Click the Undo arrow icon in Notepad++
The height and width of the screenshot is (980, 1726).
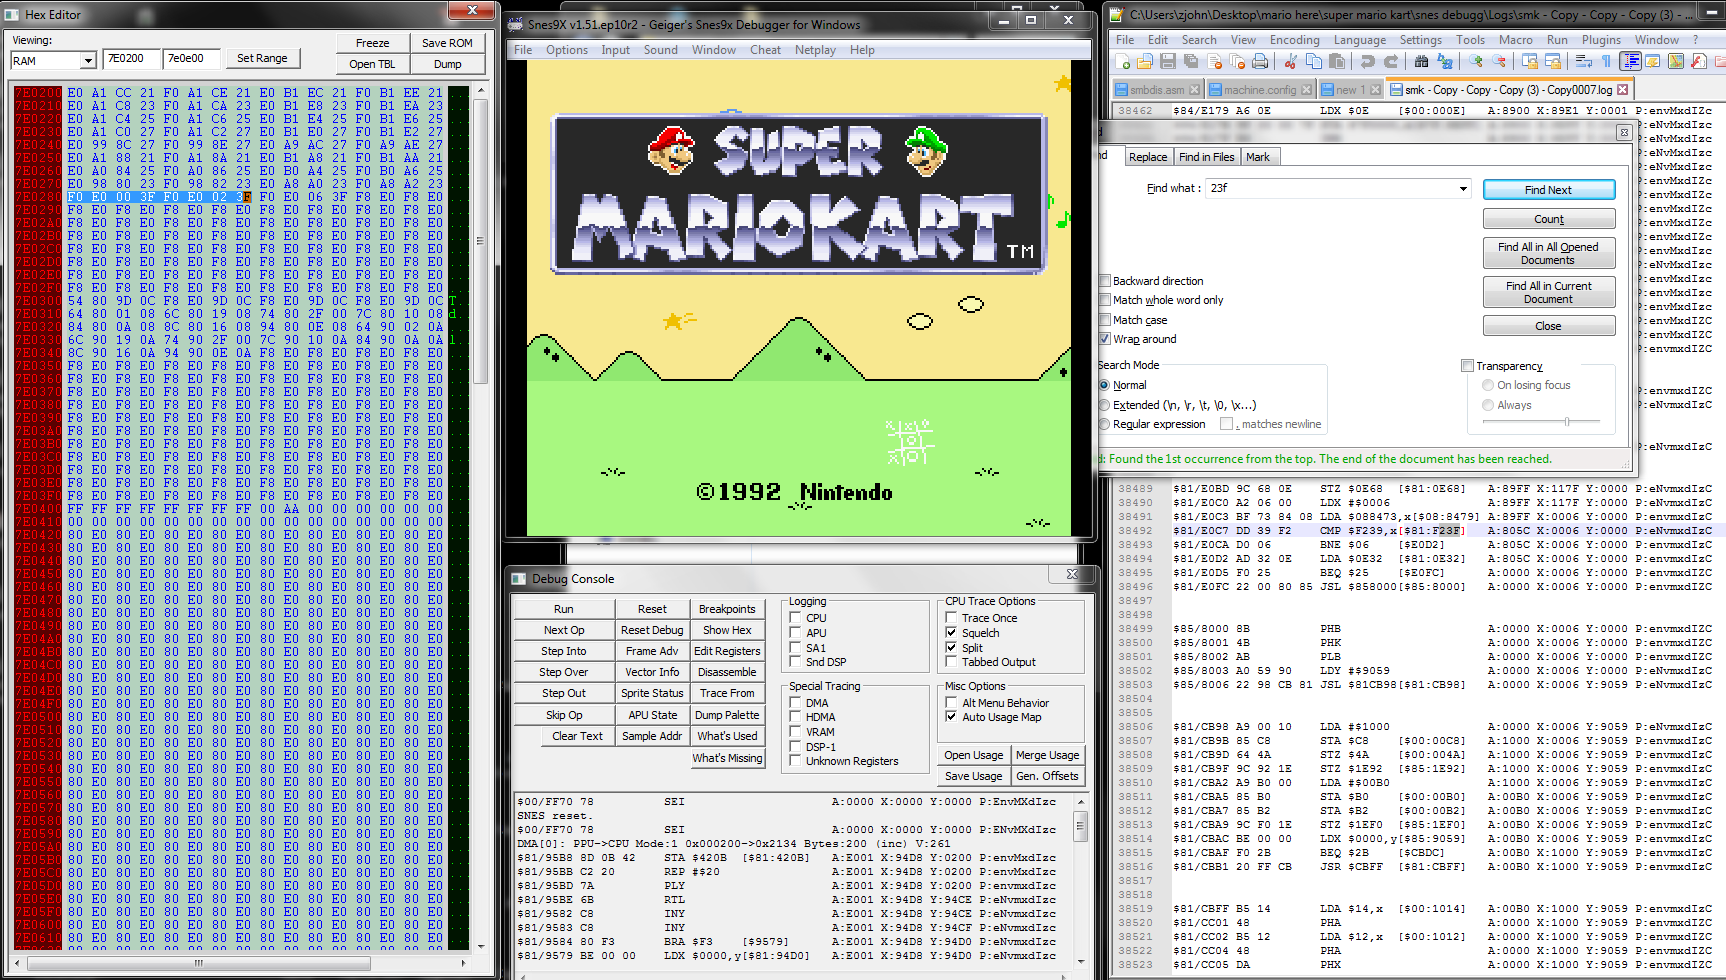pos(1368,61)
